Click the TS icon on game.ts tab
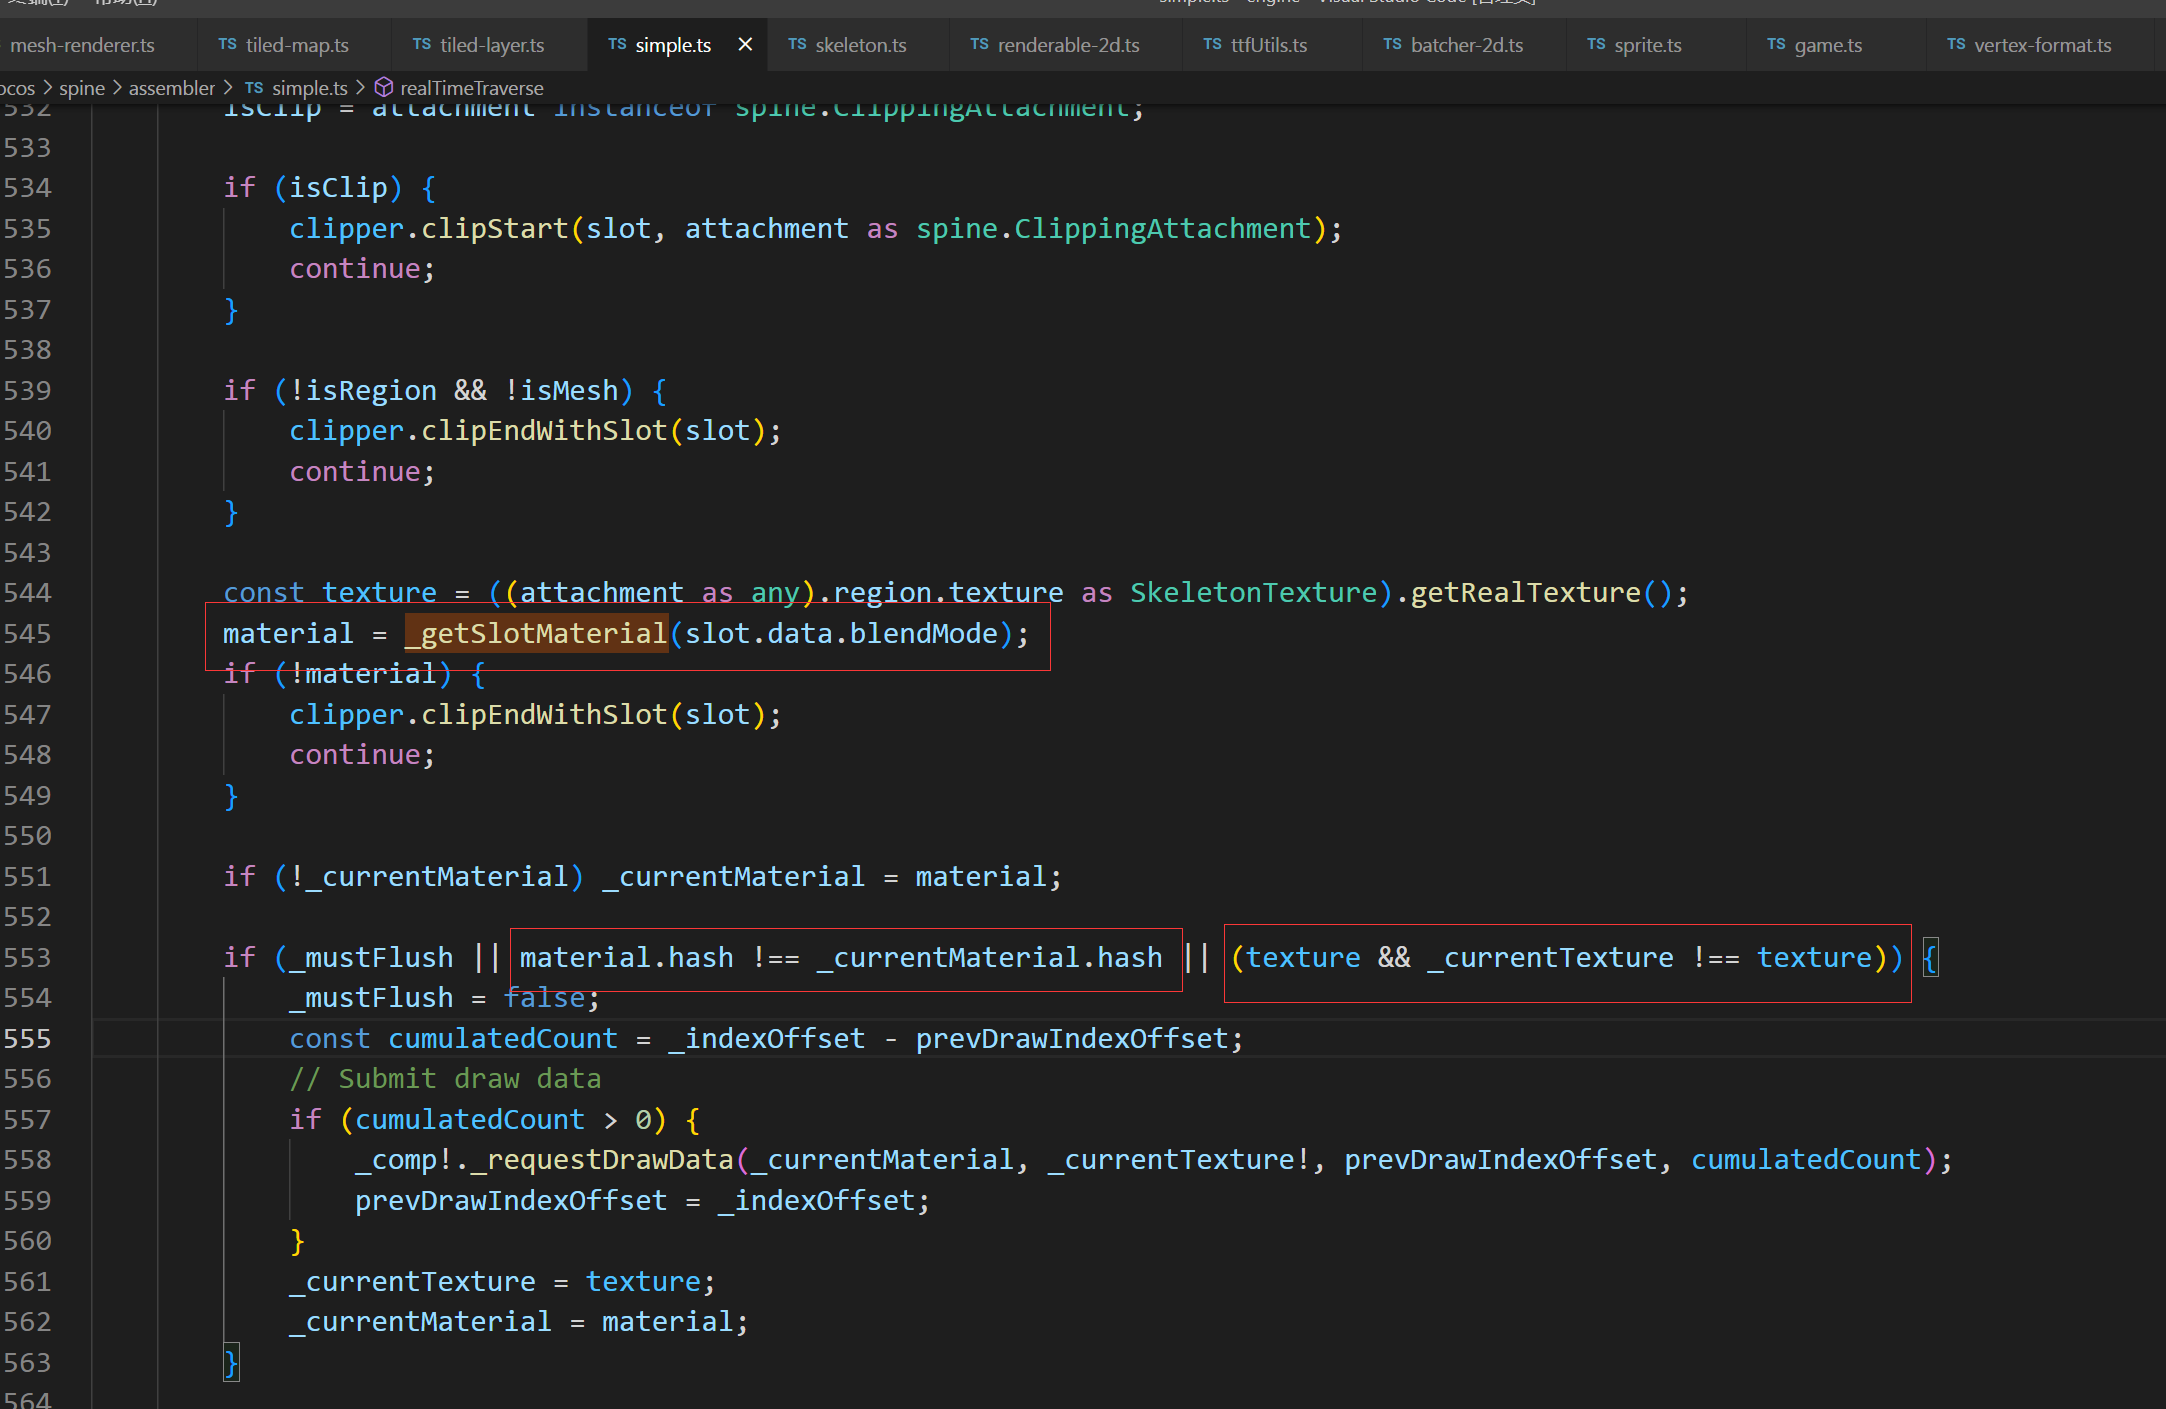The width and height of the screenshot is (2166, 1409). coord(1776,45)
